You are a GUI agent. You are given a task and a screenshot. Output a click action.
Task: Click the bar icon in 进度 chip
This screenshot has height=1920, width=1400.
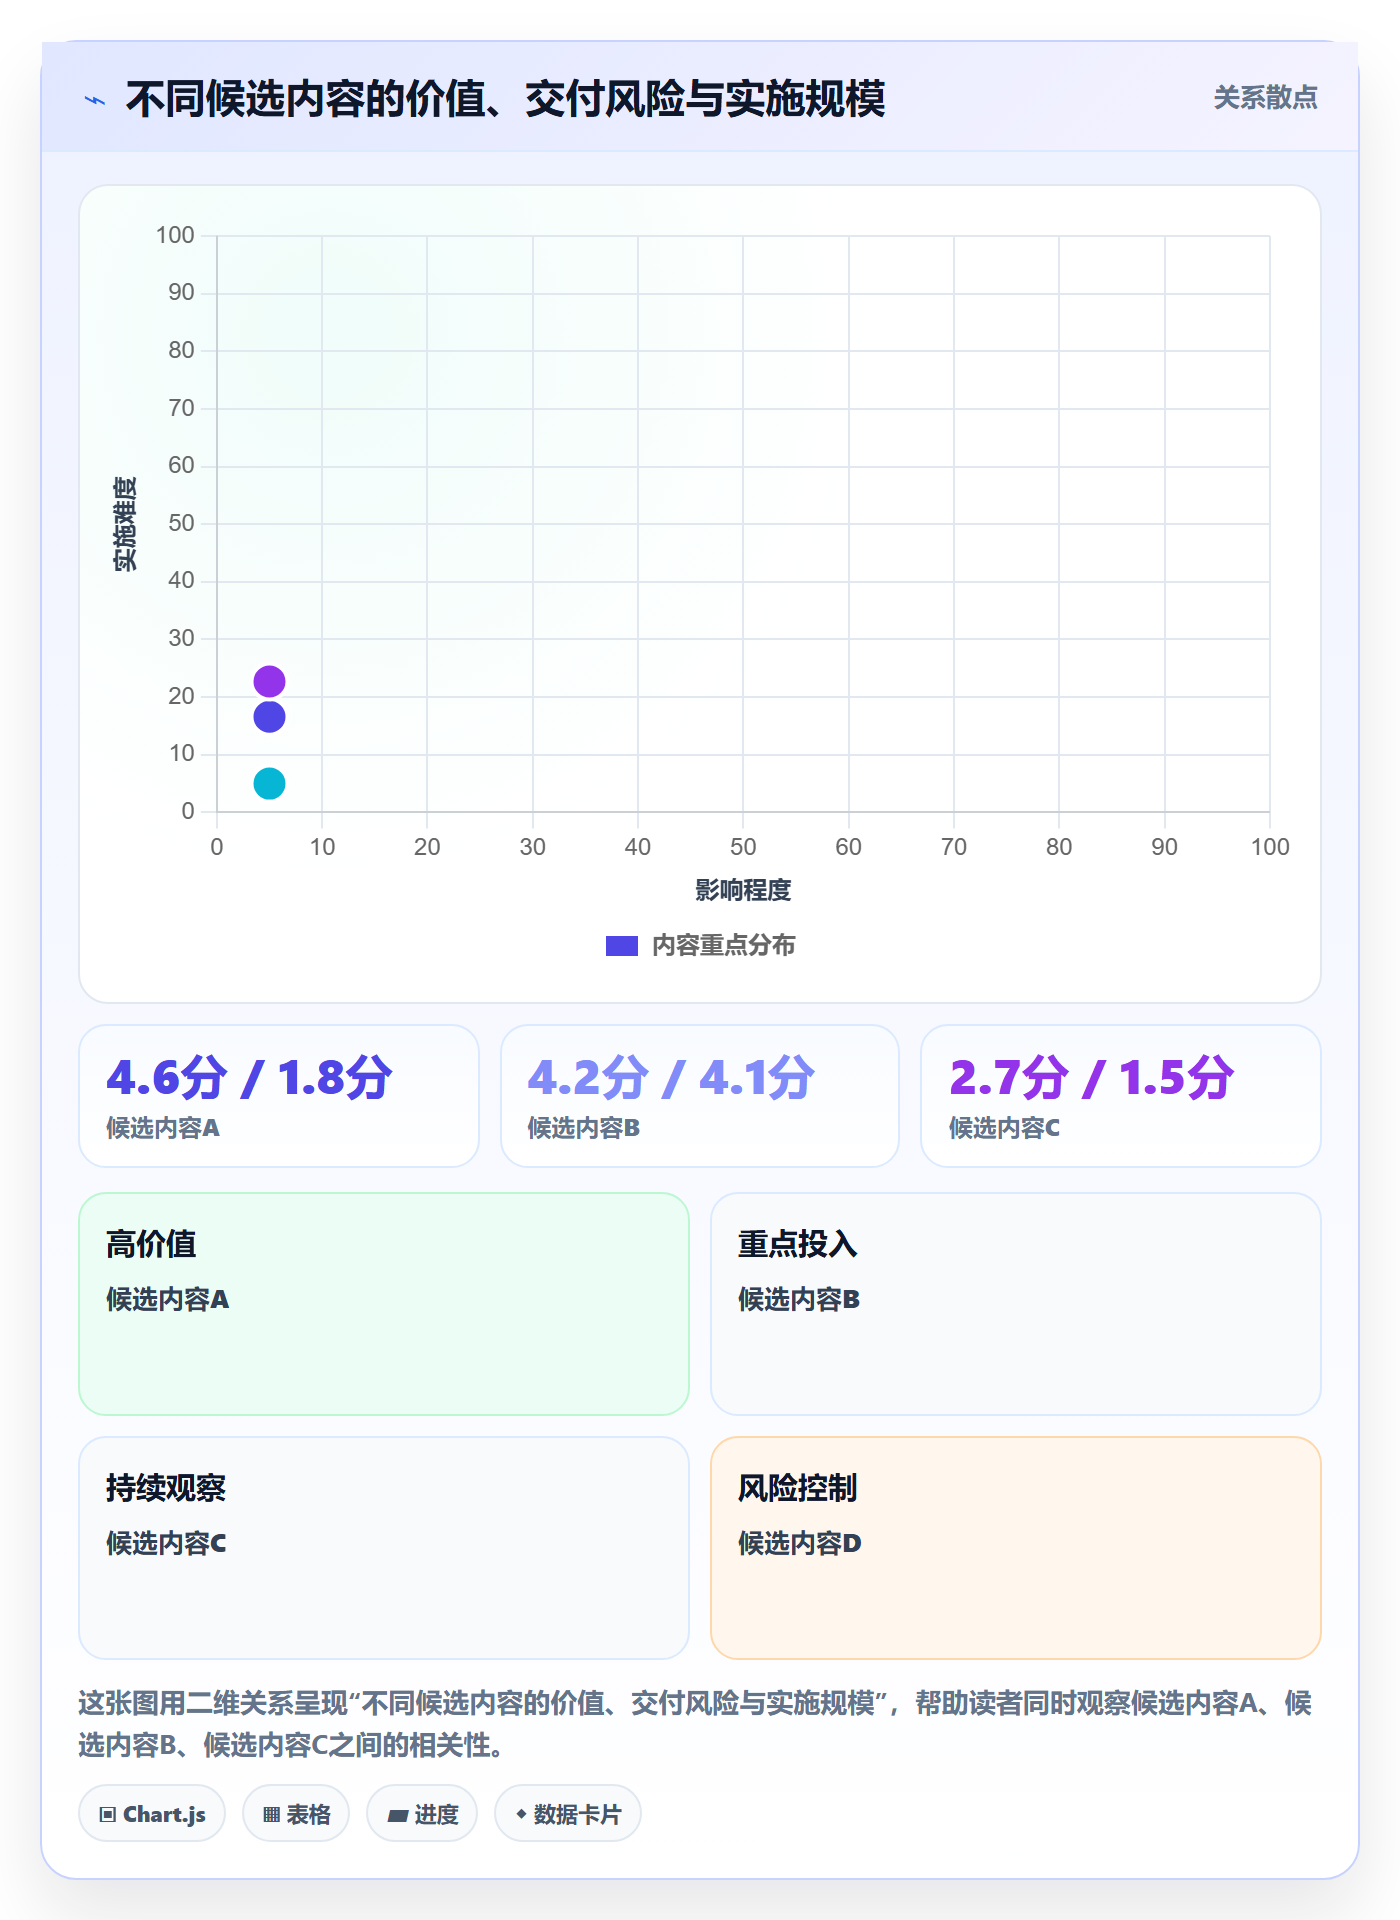click(x=398, y=1816)
